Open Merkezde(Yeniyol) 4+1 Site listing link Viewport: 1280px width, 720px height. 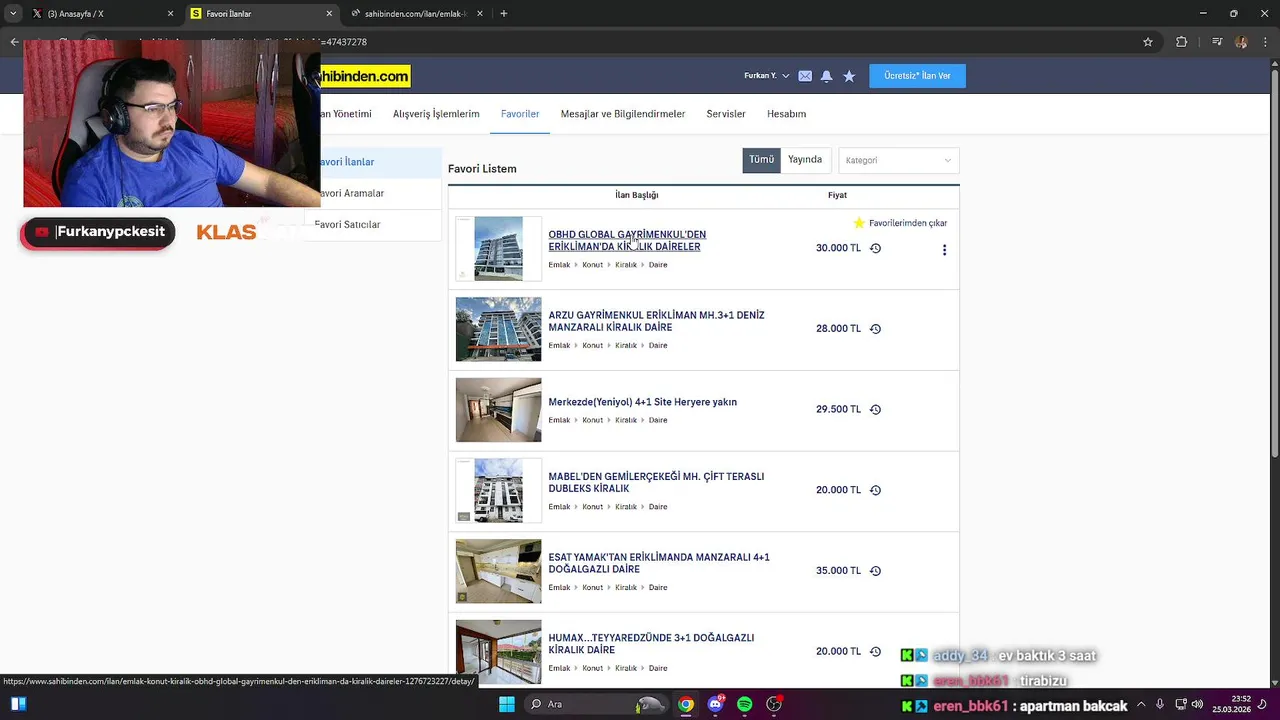pyautogui.click(x=642, y=402)
